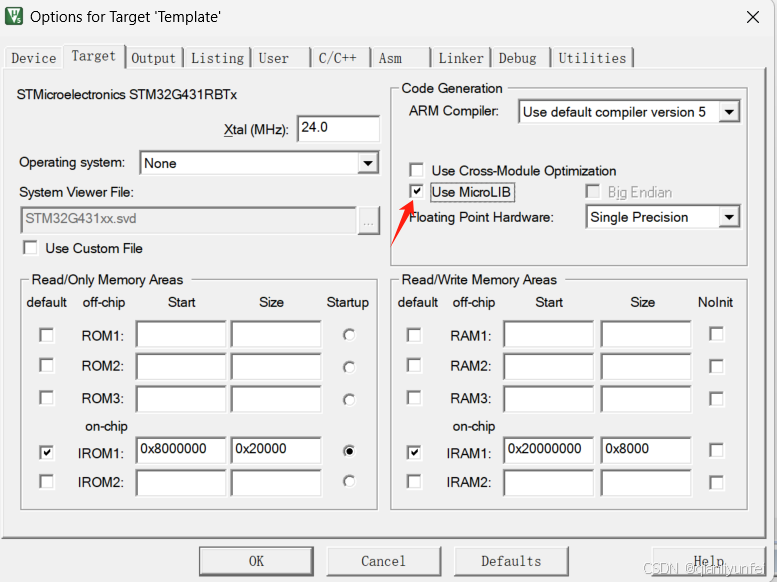Select the IROM2 Startup radio button
This screenshot has height=582, width=777.
(x=349, y=481)
